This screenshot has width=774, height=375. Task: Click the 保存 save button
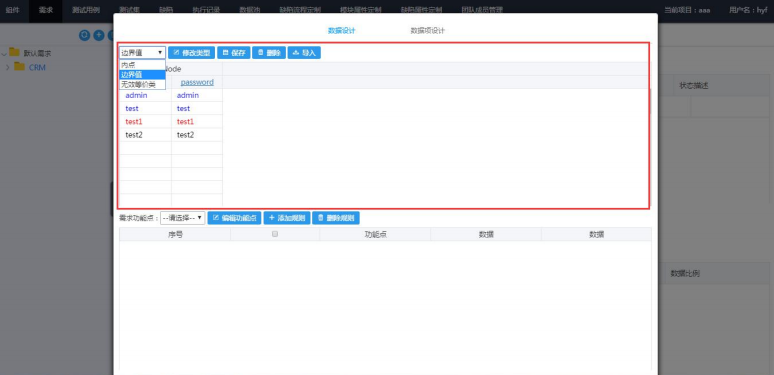coord(234,53)
